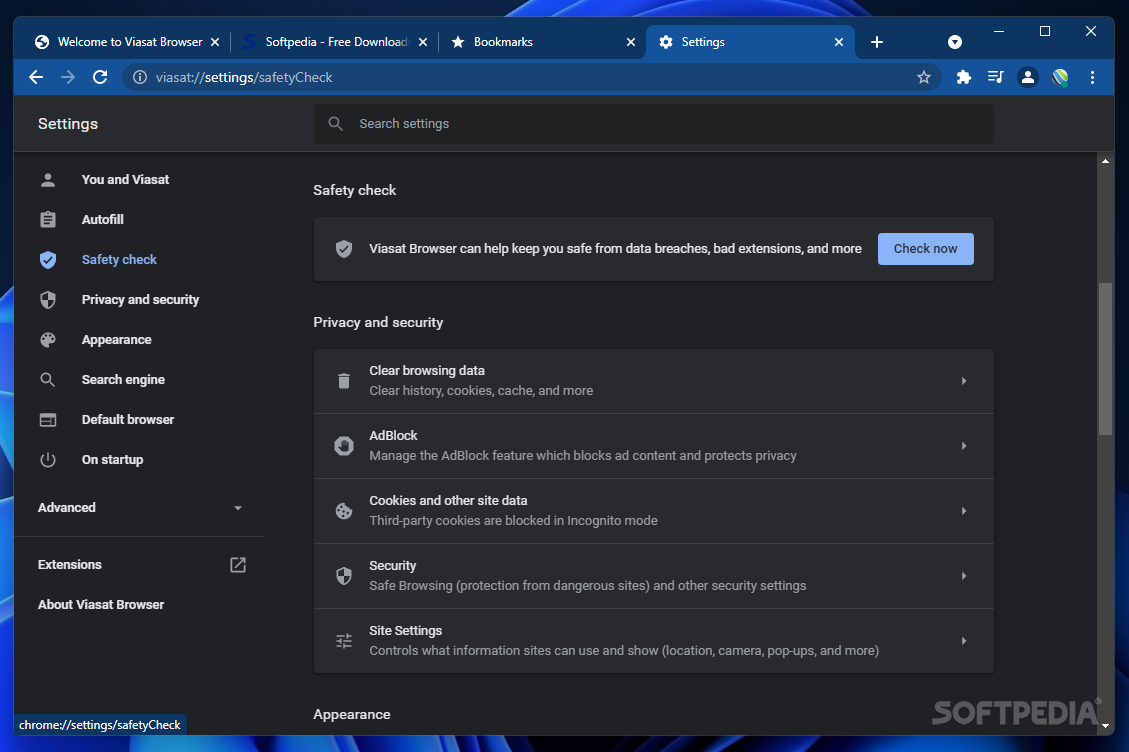Screen dimensions: 1129x752
Task: Click the external link icon next to Extensions
Action: coord(238,565)
